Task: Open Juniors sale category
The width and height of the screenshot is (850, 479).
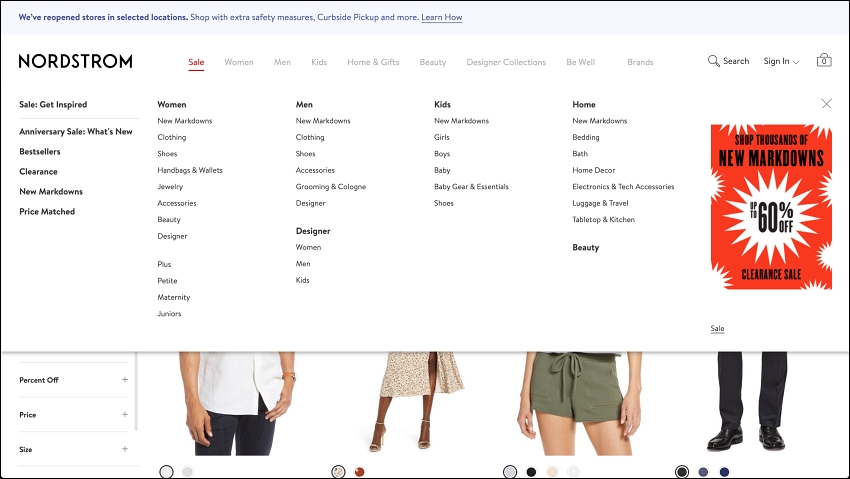Action: point(169,314)
